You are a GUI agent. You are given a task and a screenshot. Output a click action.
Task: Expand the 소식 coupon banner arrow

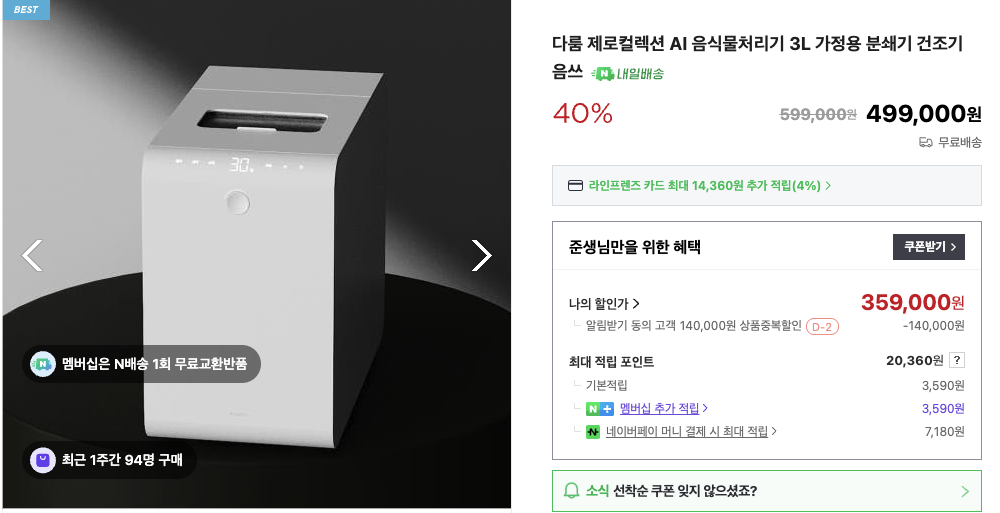coord(965,491)
